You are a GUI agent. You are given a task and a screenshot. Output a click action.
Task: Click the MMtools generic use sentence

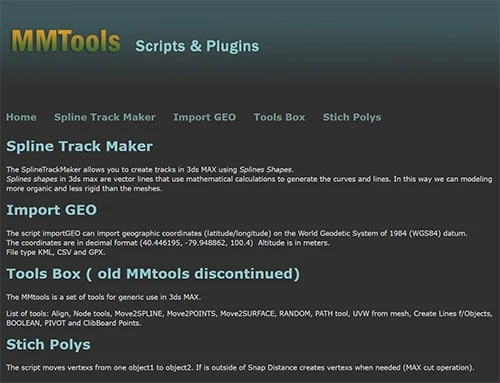point(103,297)
